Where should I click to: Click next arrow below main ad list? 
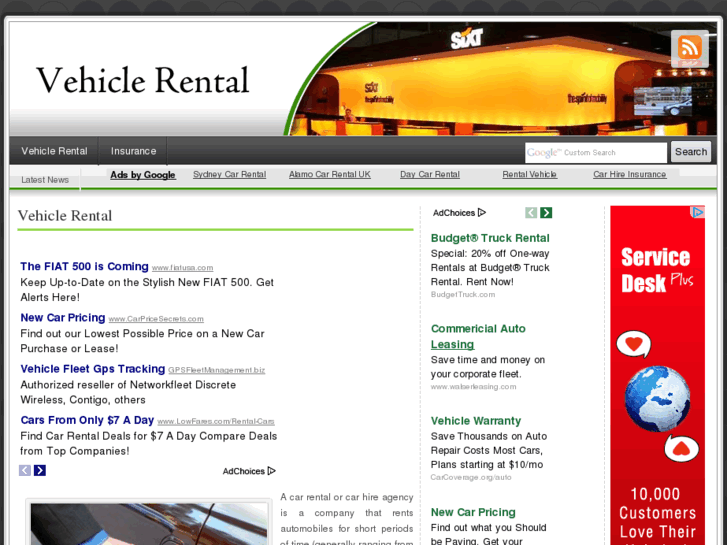pos(40,470)
